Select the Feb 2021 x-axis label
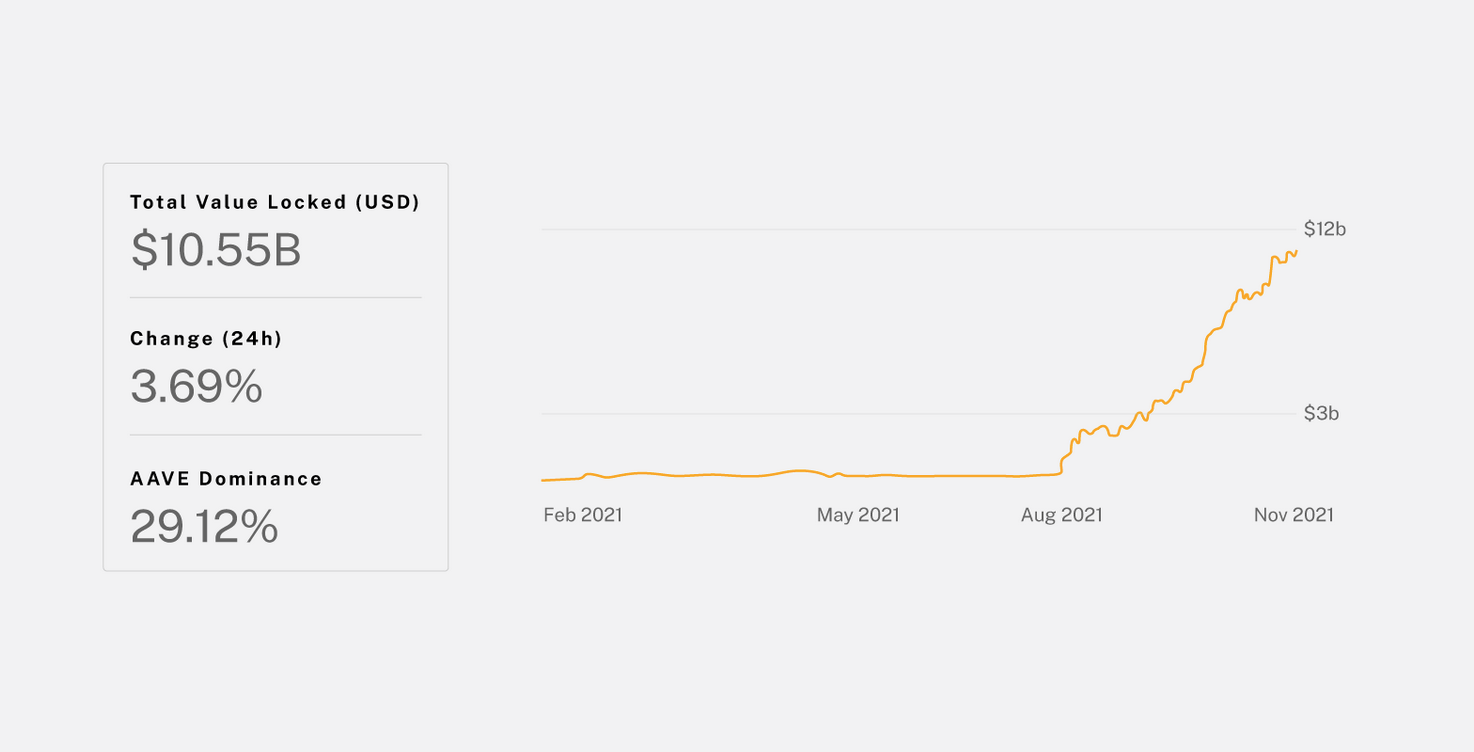Image resolution: width=1474 pixels, height=752 pixels. [x=583, y=515]
